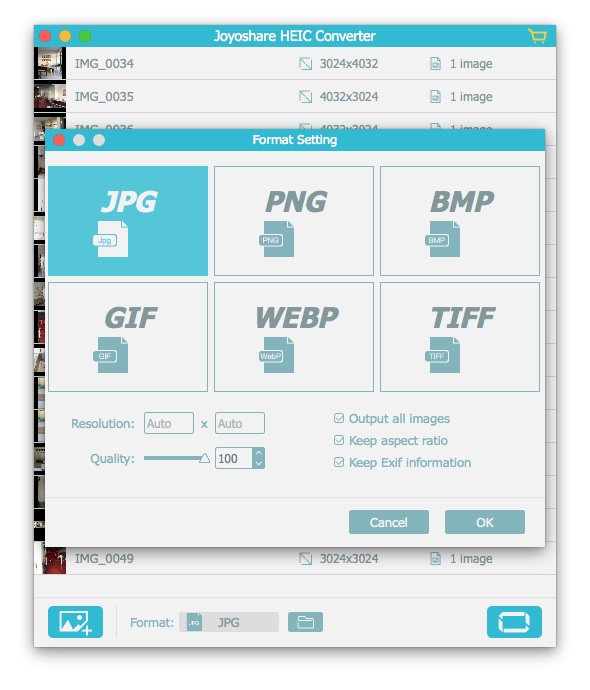Pick the BMP format tile
The image size is (590, 690).
click(x=460, y=221)
